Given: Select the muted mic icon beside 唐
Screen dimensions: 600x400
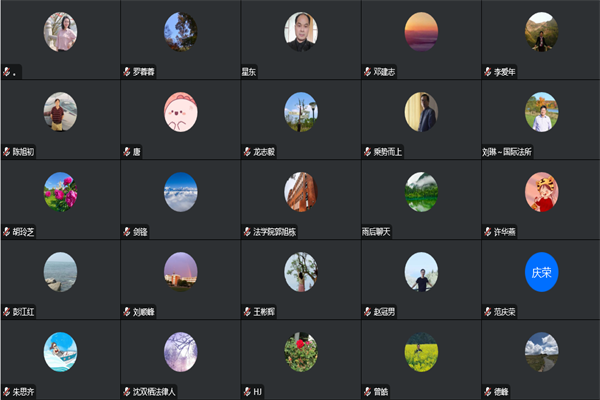Looking at the screenshot, I should point(127,152).
